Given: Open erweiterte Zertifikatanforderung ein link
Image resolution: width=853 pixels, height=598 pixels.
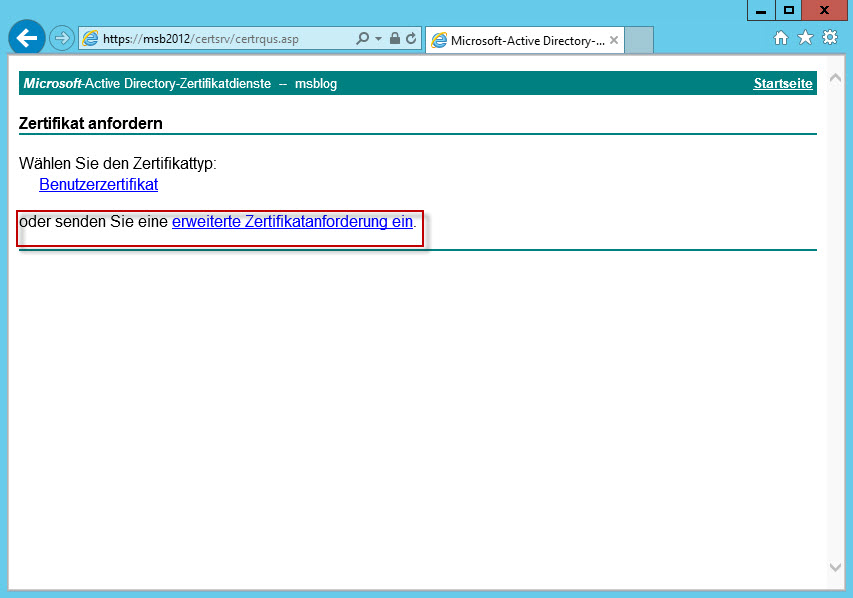Looking at the screenshot, I should point(292,221).
